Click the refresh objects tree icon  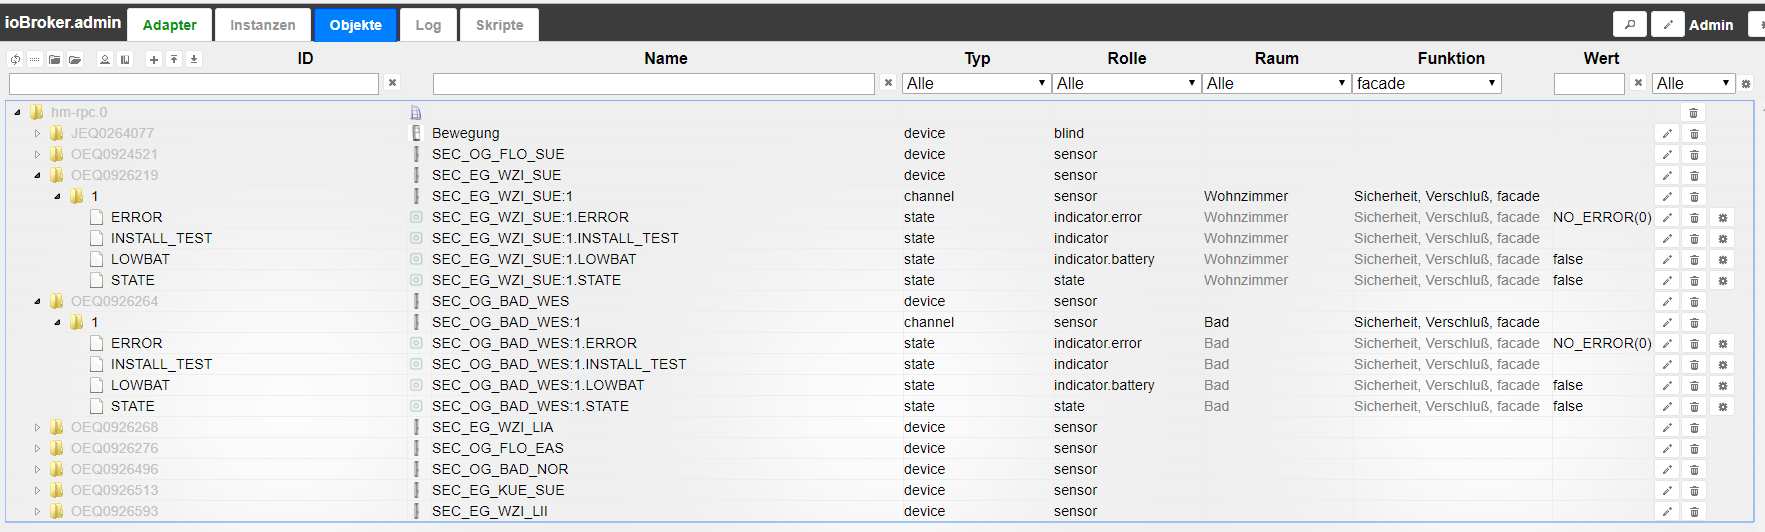tap(15, 60)
